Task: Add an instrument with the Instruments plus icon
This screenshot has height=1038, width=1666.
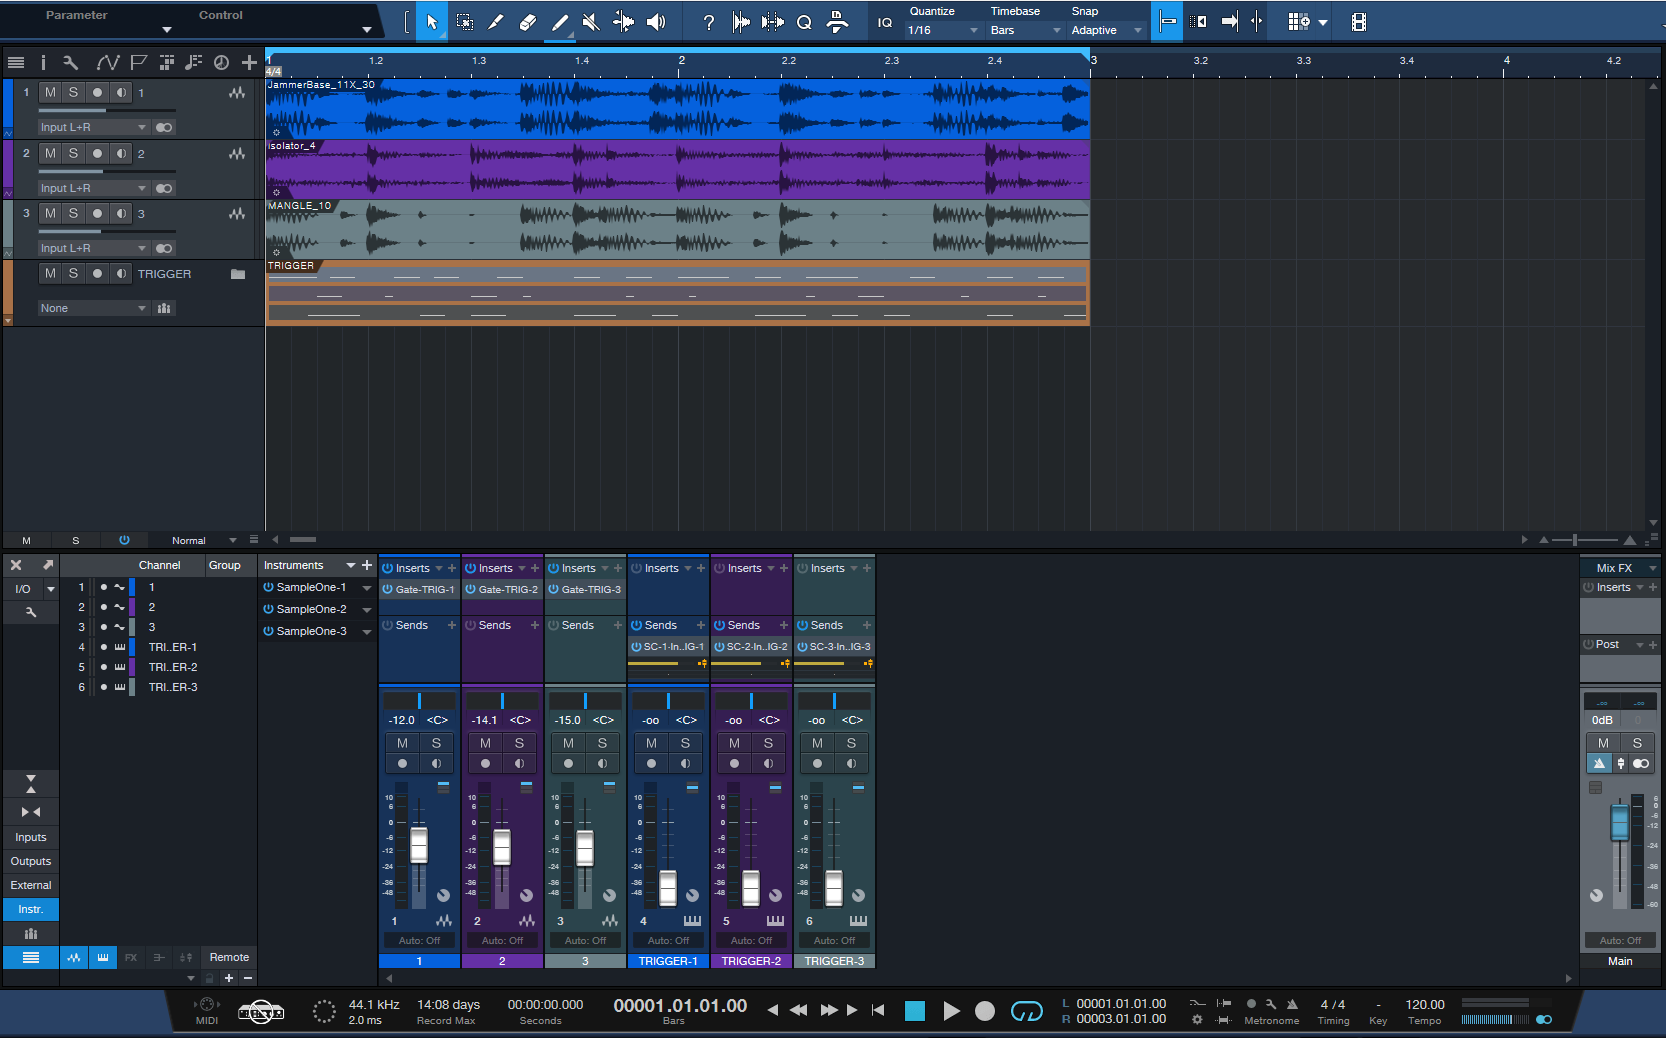Action: pos(367,565)
